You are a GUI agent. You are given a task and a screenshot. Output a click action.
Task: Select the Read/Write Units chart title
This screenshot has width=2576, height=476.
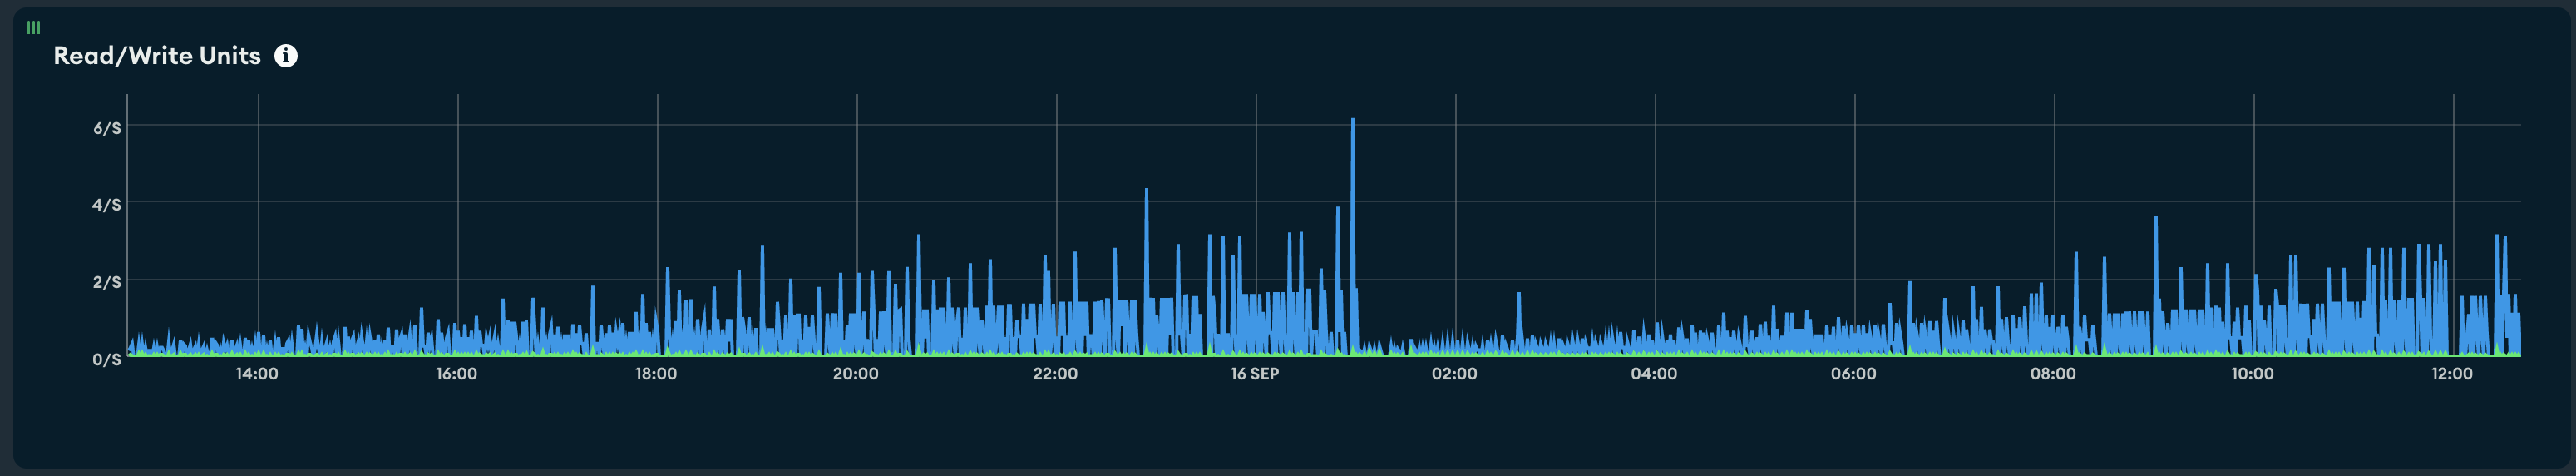[157, 56]
